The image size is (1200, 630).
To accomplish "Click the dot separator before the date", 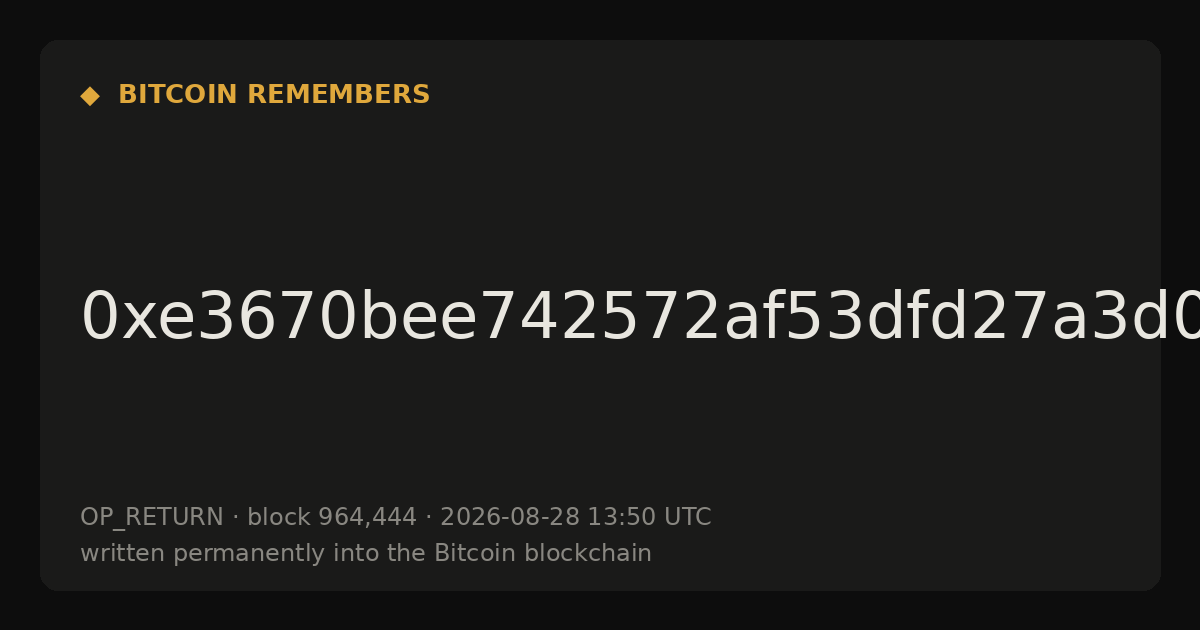I will [428, 518].
